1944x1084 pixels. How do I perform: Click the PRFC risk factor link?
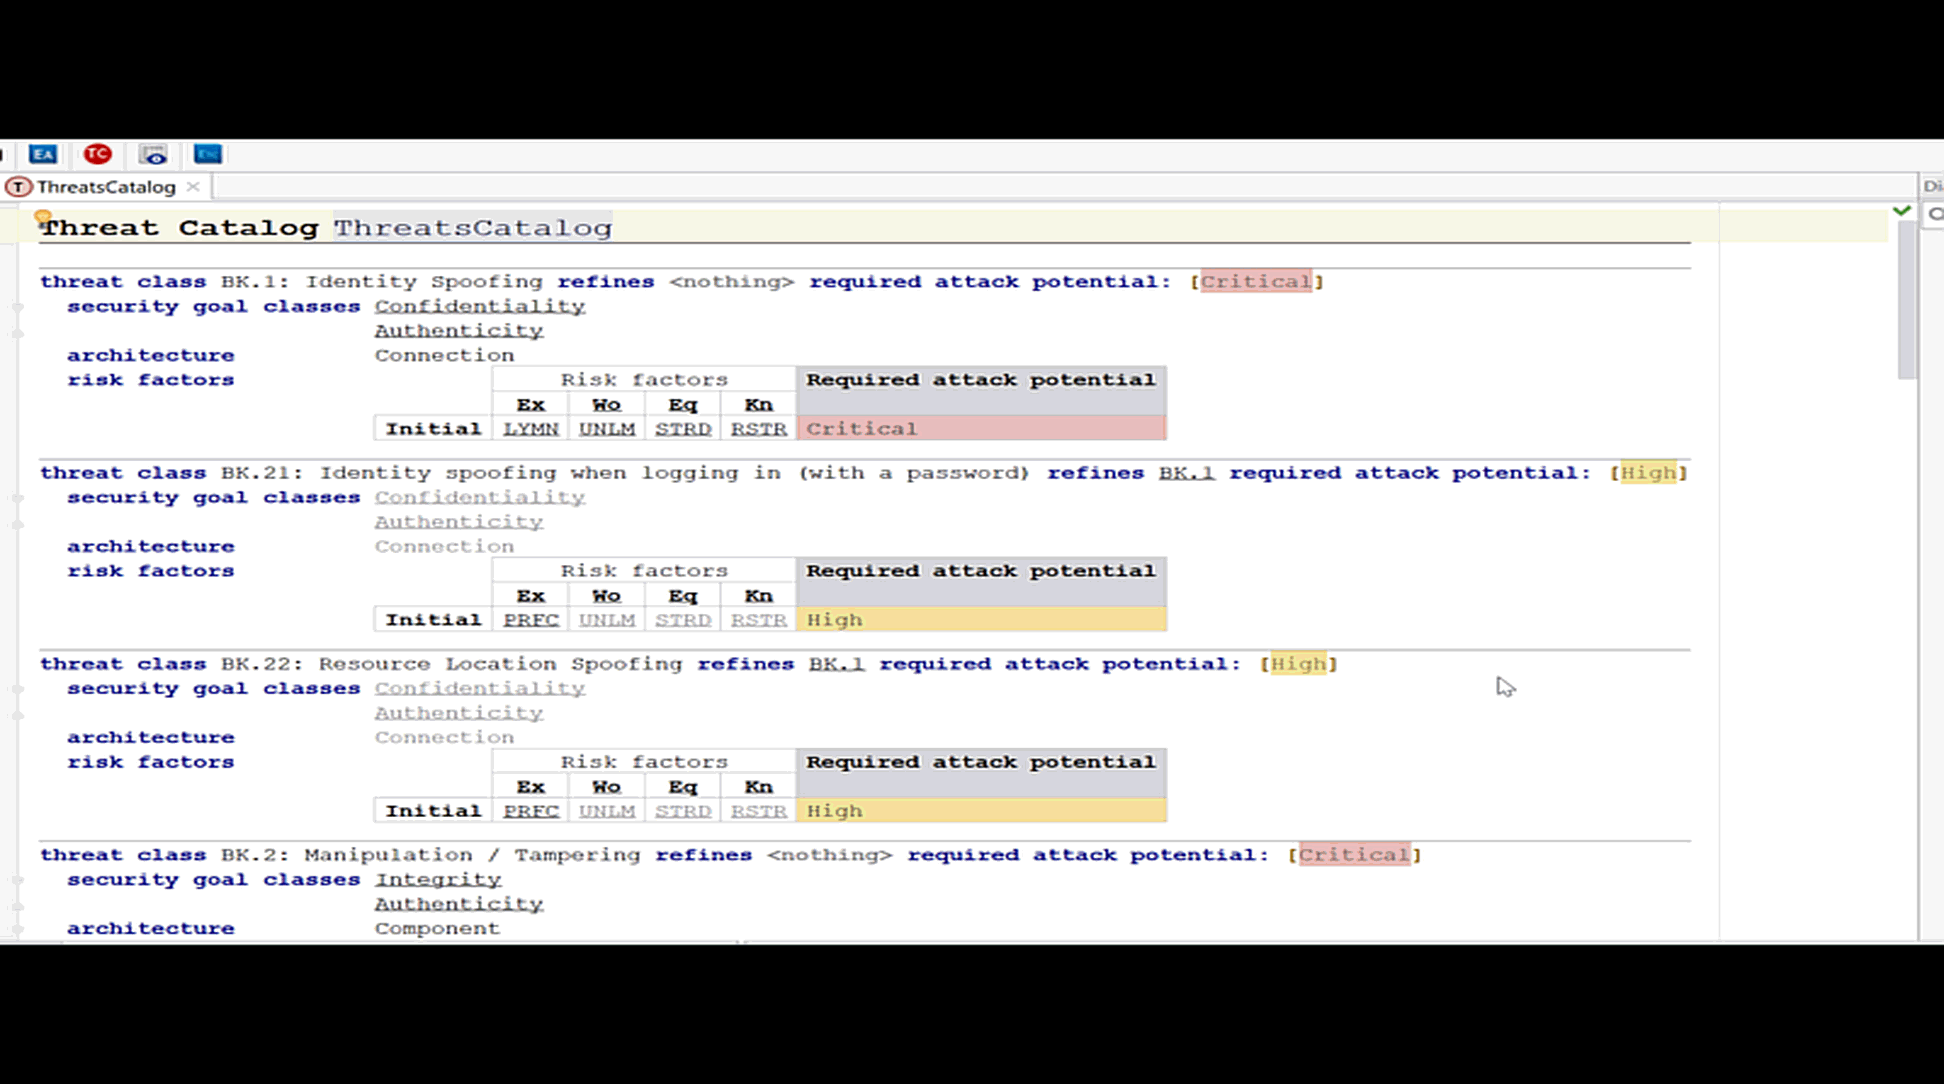530,619
